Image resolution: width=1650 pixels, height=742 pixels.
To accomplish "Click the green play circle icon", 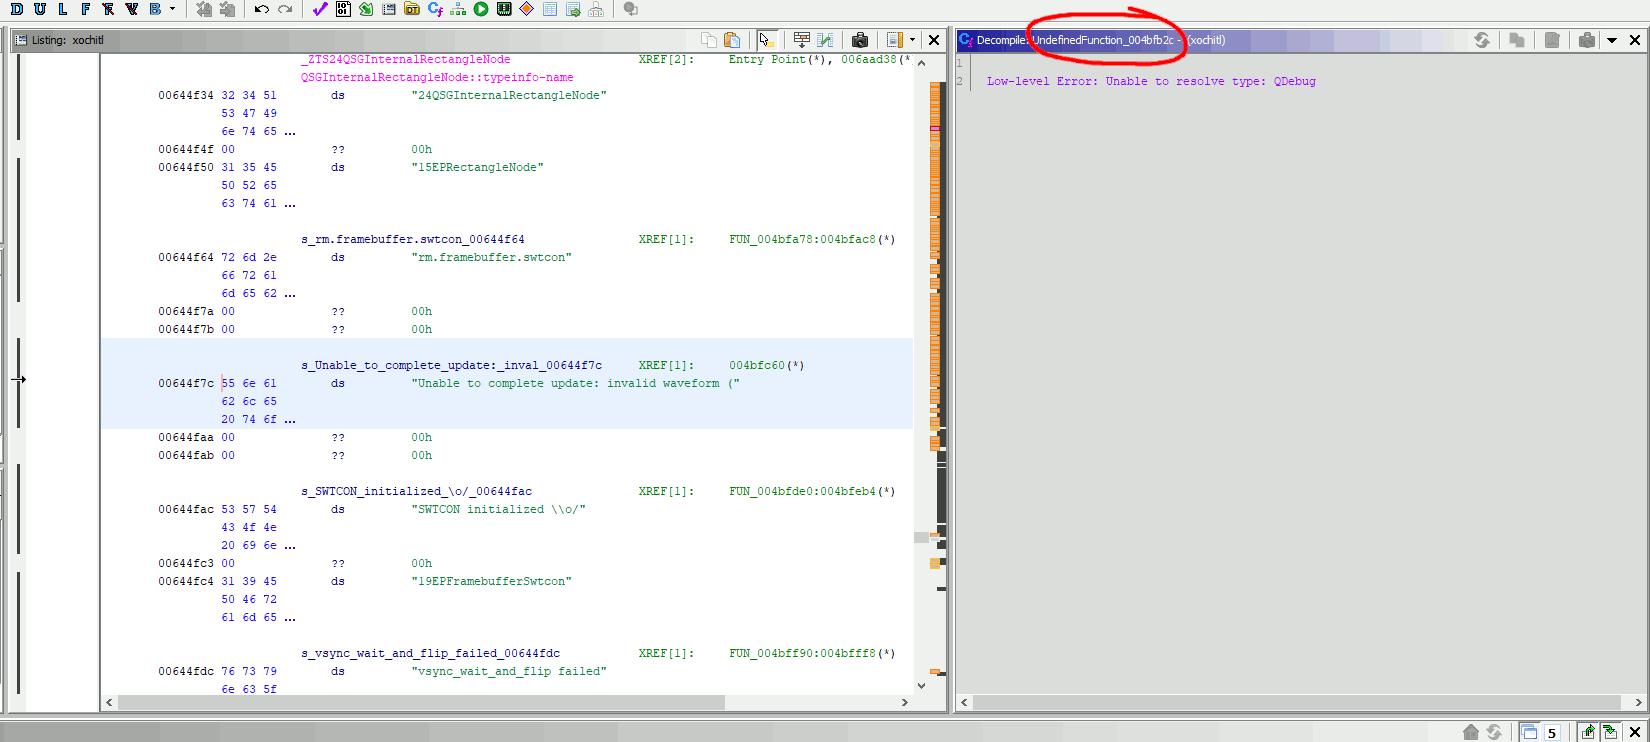I will click(481, 9).
